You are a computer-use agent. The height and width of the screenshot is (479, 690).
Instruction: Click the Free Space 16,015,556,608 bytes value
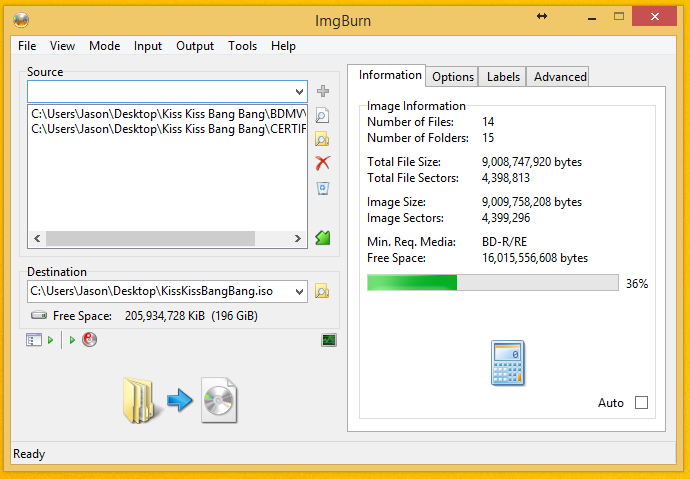tap(535, 258)
